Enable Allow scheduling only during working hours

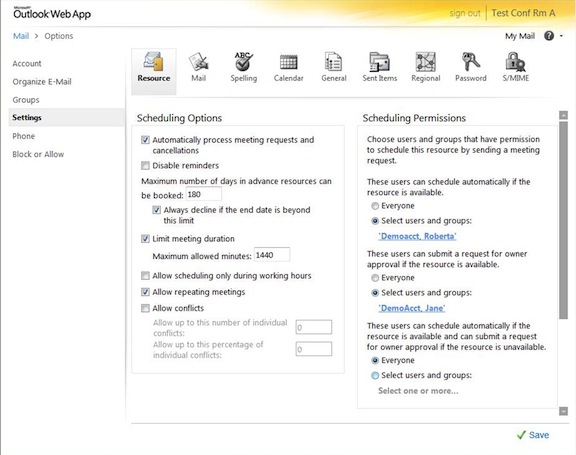point(145,276)
